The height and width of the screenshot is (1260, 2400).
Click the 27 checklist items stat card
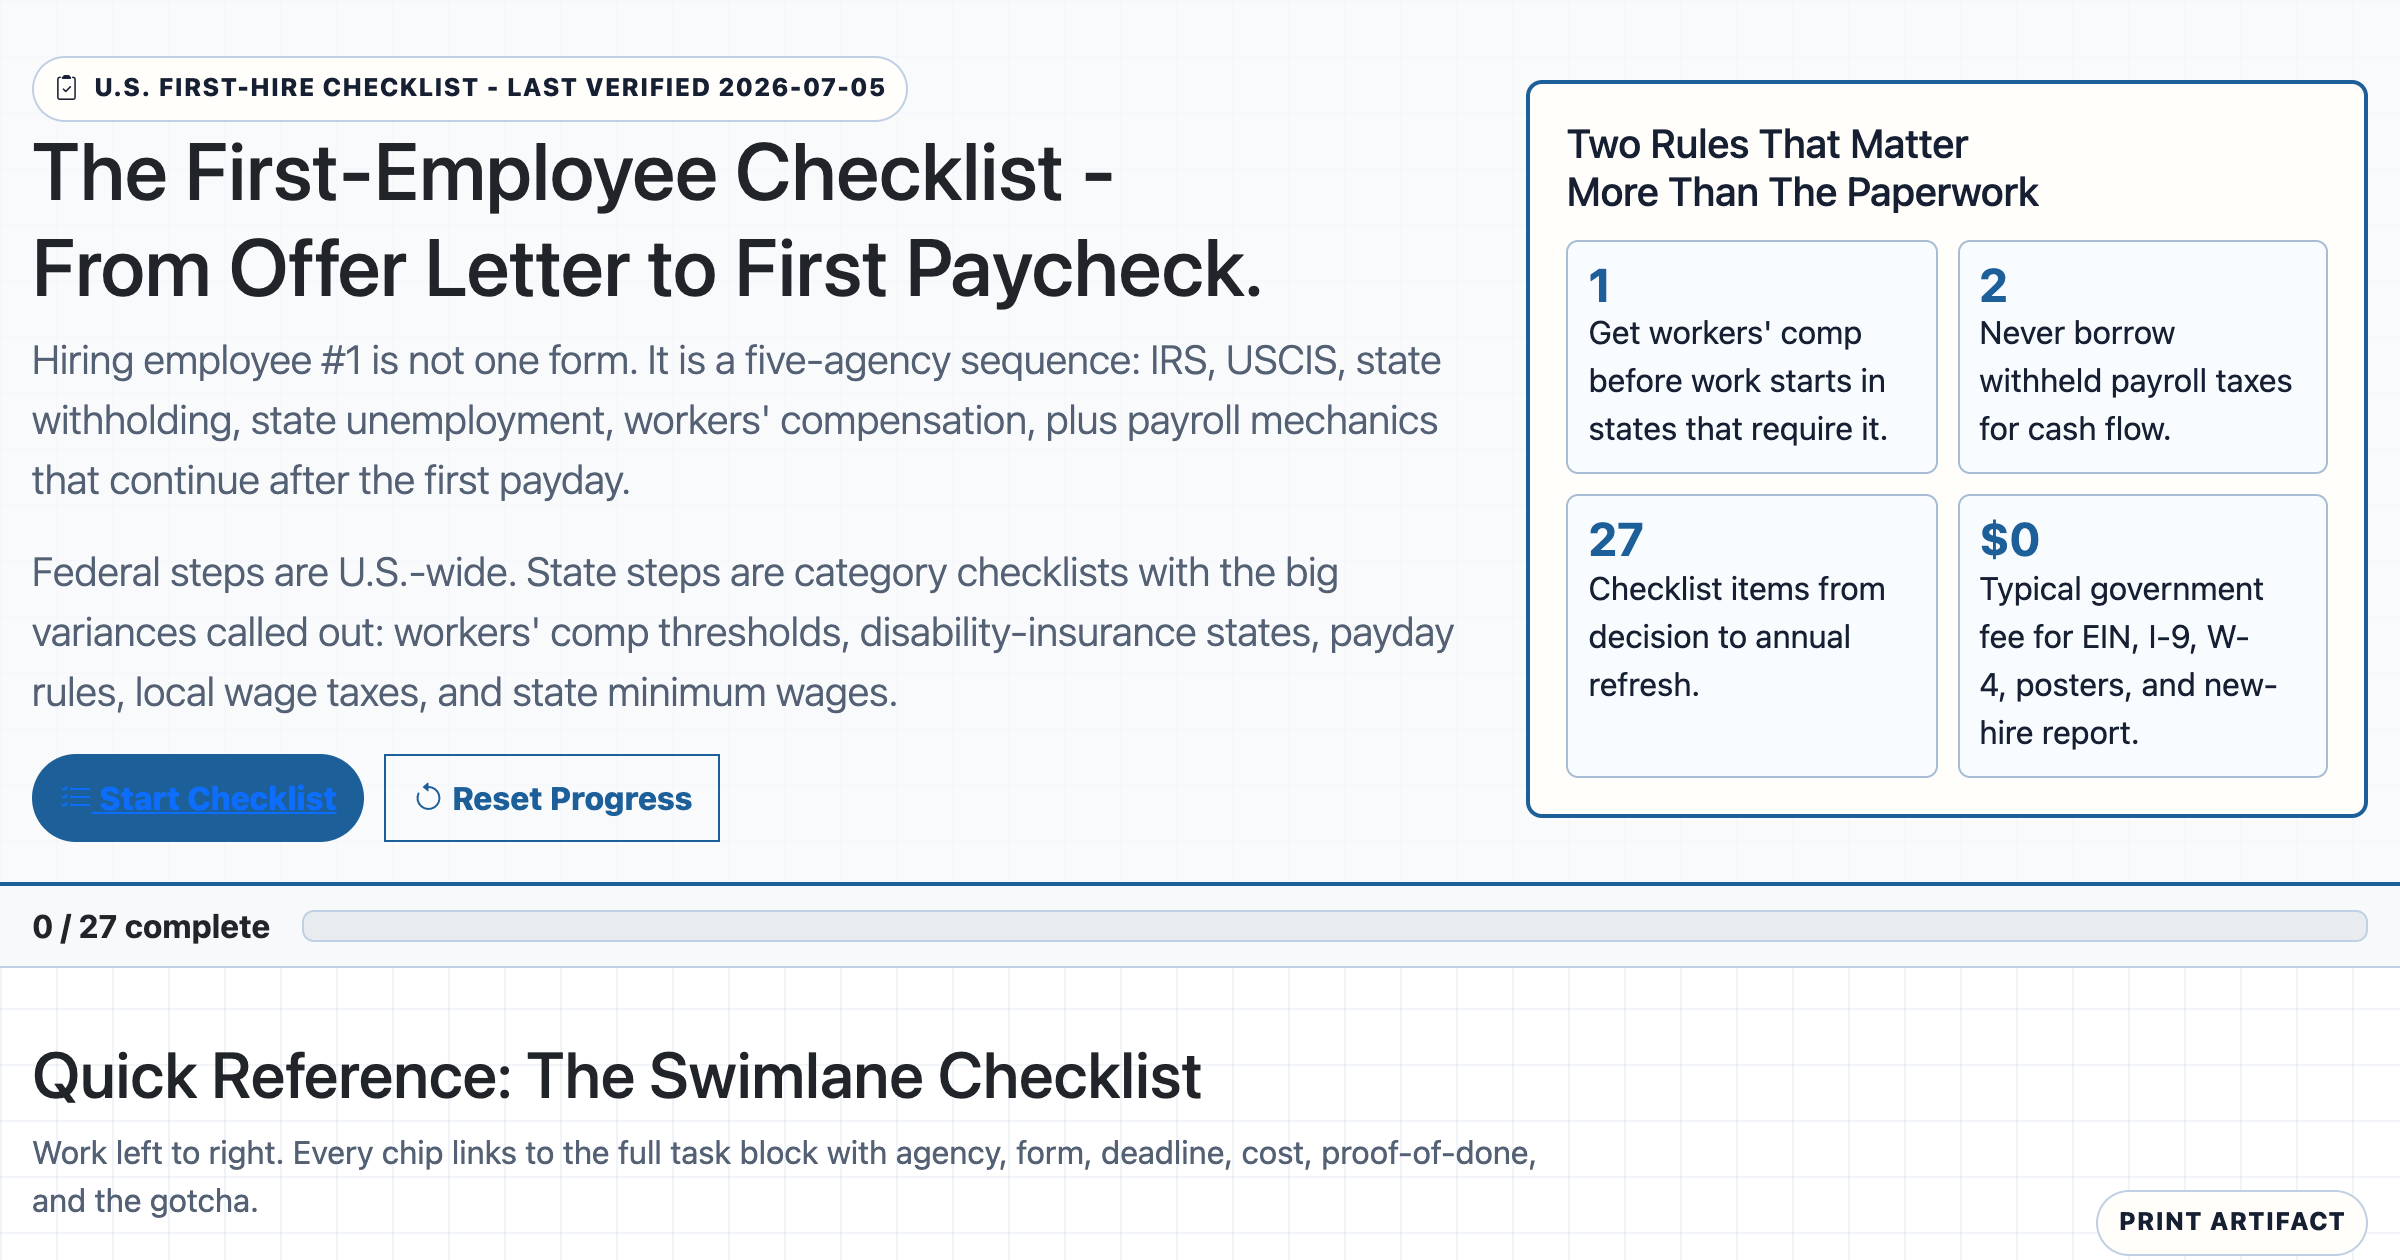tap(1751, 636)
